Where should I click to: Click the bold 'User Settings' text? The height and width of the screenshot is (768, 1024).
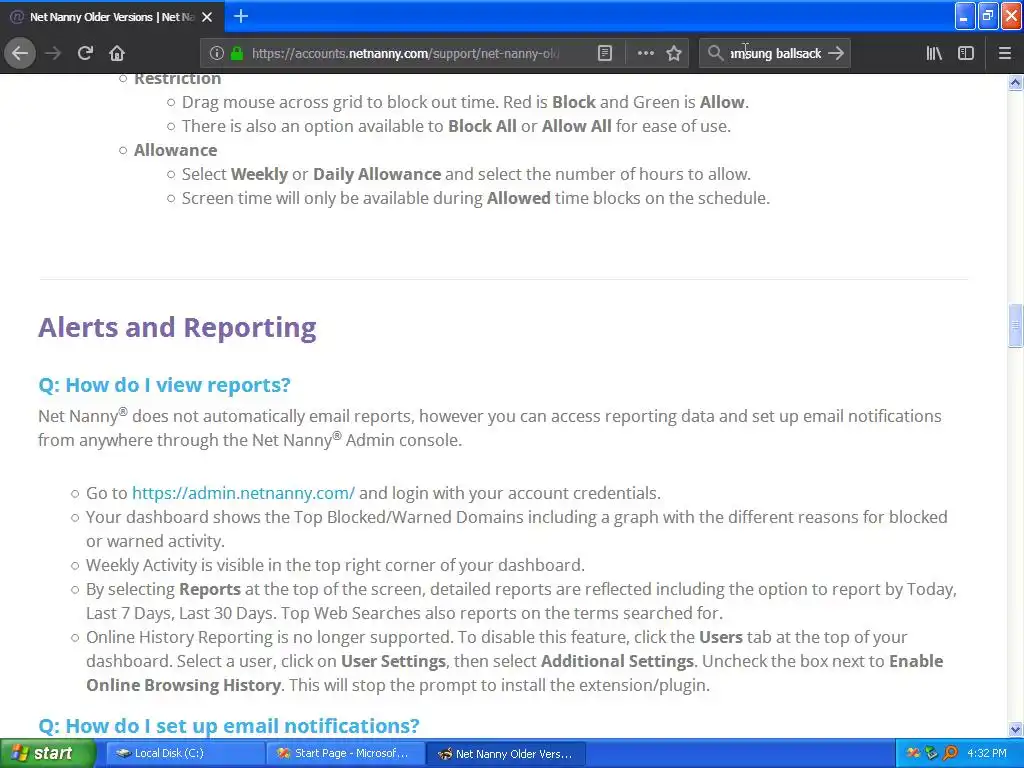click(393, 661)
